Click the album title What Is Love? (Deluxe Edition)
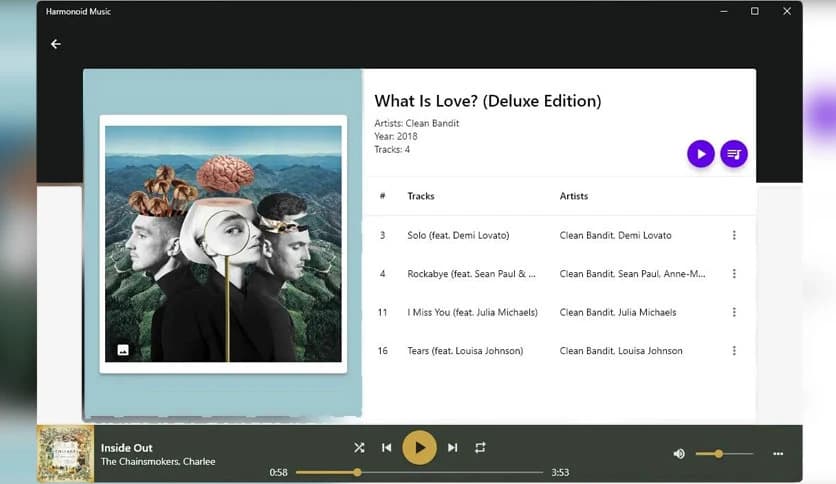The width and height of the screenshot is (836, 484). (x=487, y=101)
